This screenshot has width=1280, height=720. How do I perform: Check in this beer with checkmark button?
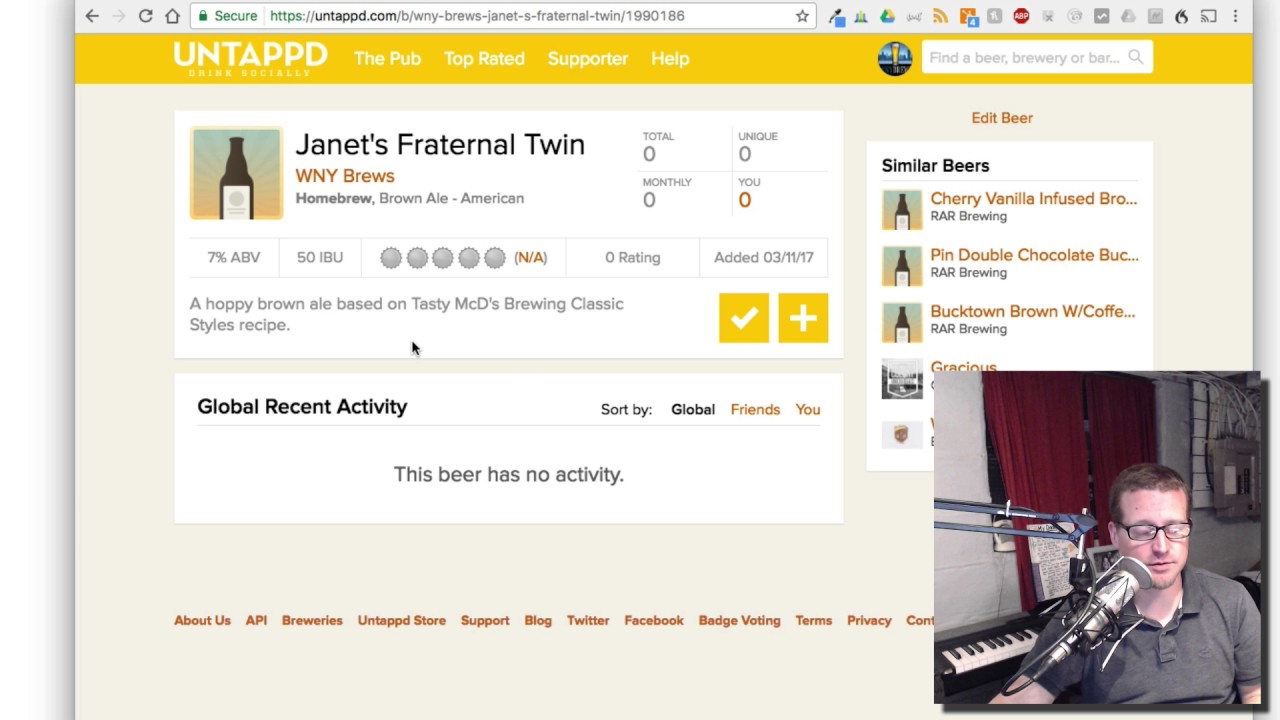[x=744, y=318]
